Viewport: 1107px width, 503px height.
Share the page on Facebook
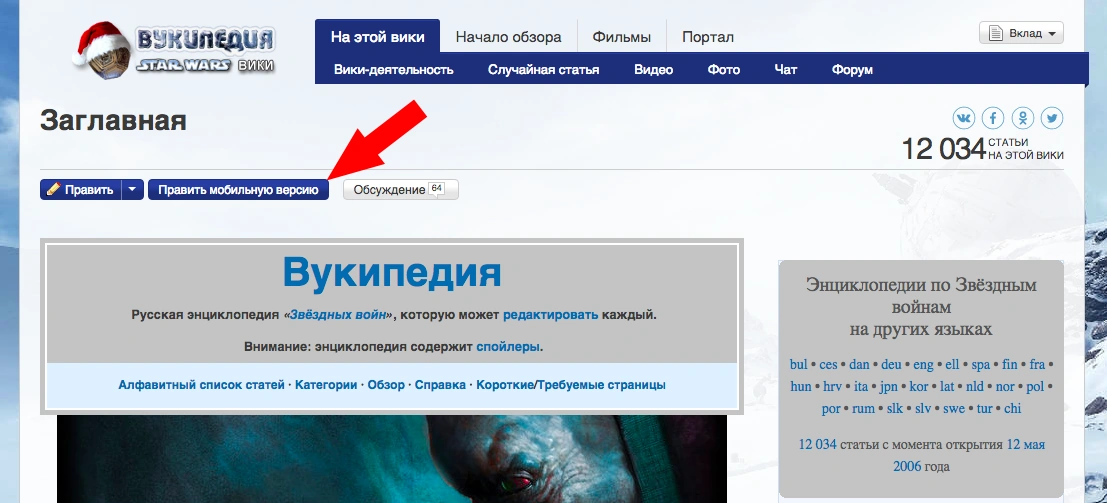[993, 118]
